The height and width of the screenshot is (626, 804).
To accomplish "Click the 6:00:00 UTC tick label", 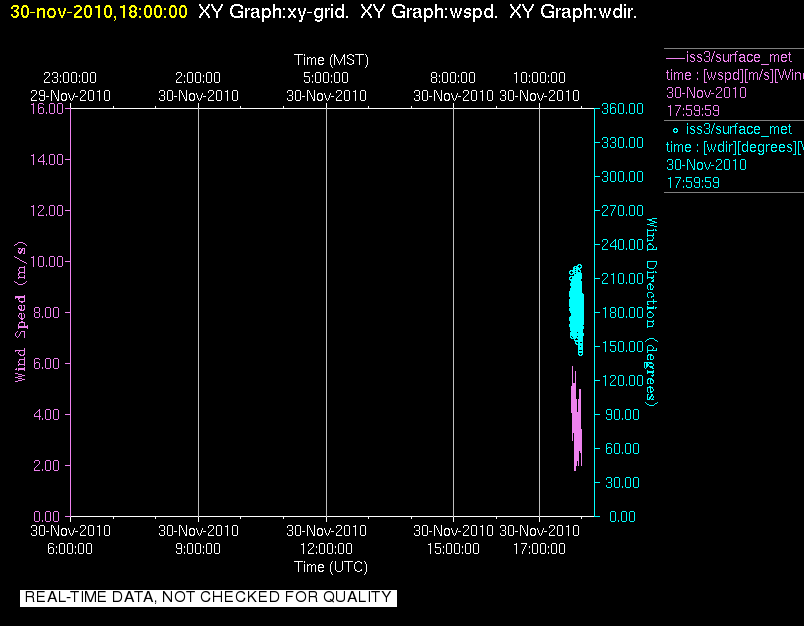I will [70, 549].
